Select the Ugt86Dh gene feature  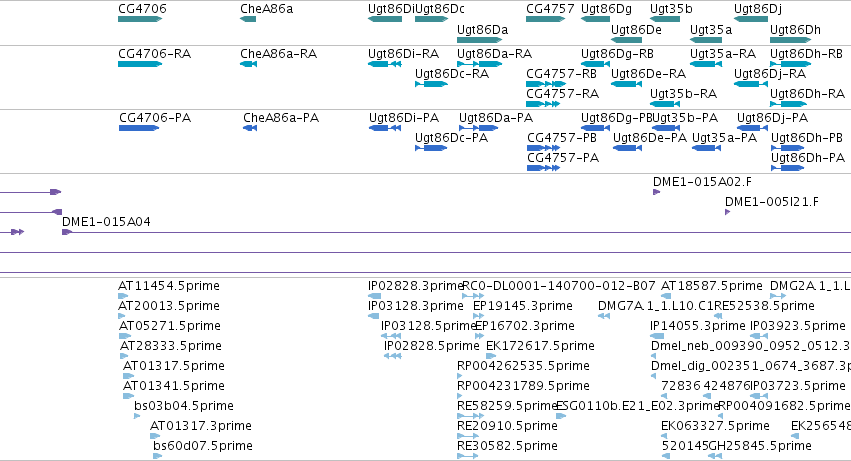click(791, 40)
